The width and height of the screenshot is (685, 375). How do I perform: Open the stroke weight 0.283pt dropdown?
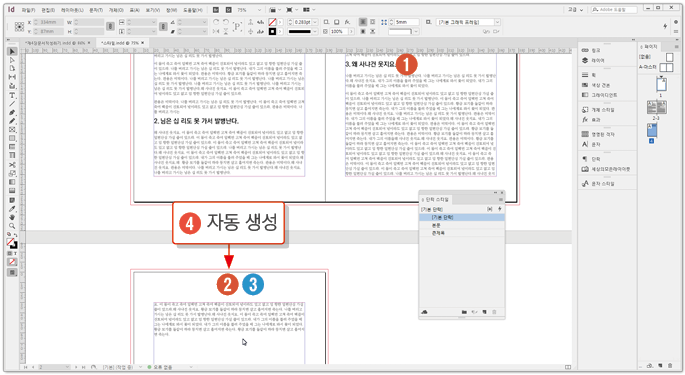click(x=316, y=22)
